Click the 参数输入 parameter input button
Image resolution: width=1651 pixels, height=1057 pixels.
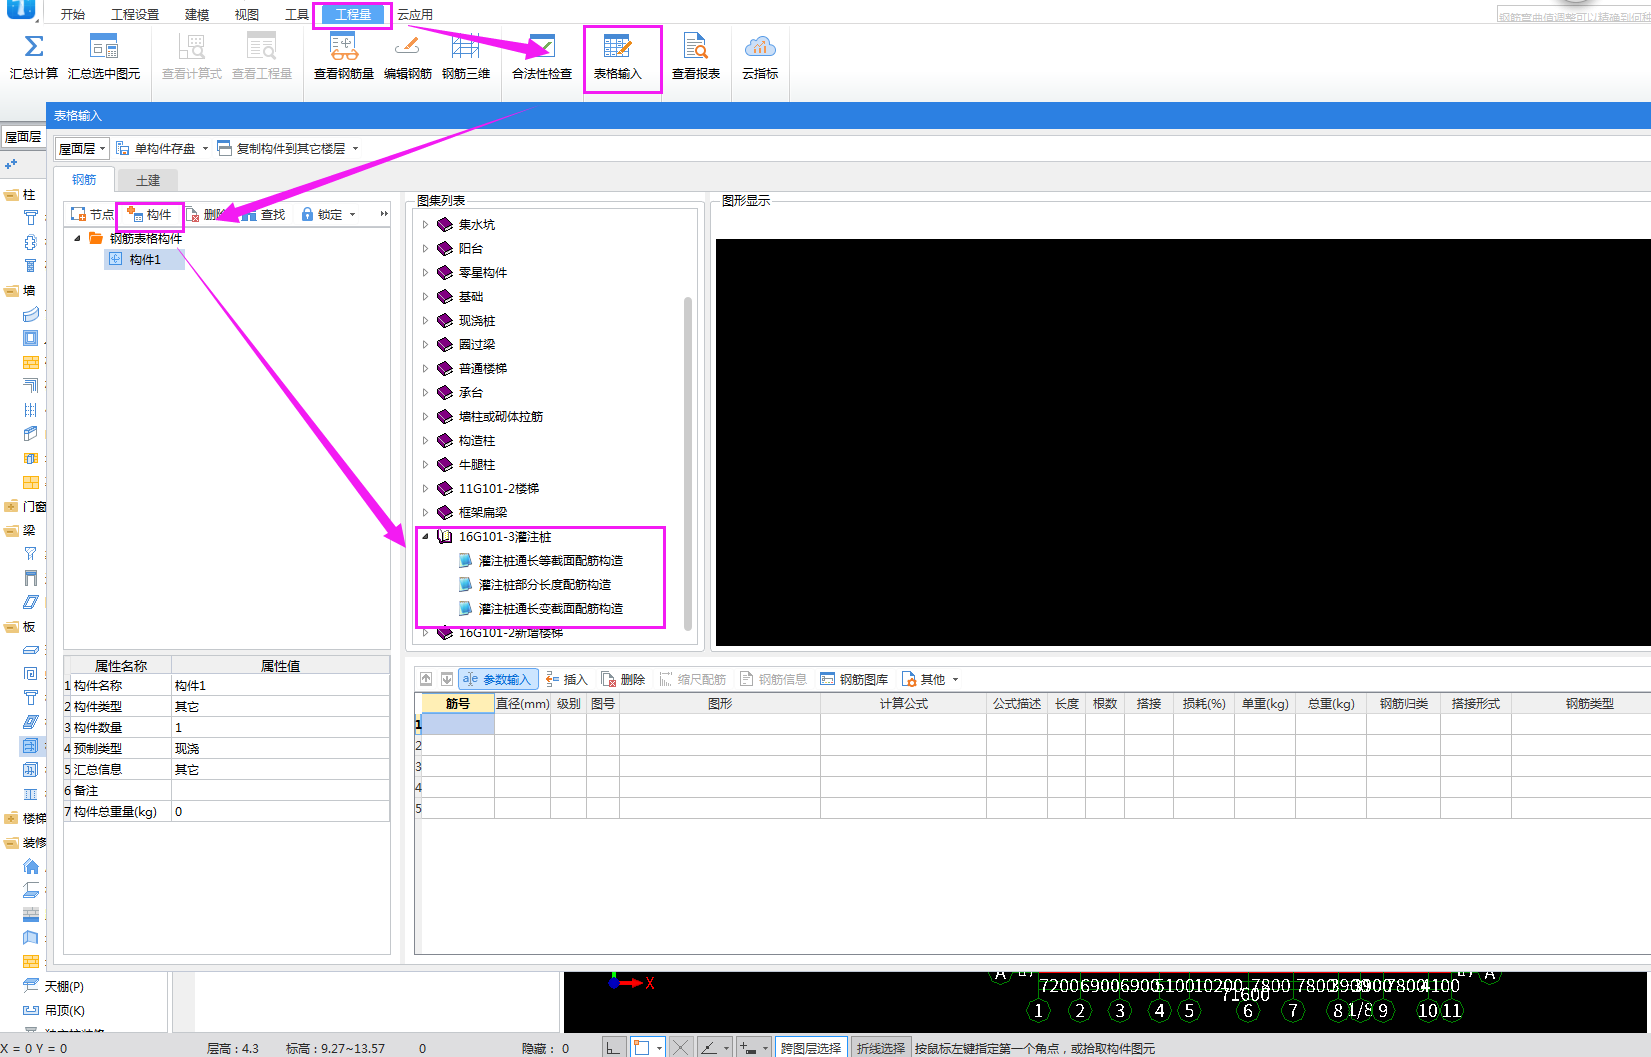point(498,679)
